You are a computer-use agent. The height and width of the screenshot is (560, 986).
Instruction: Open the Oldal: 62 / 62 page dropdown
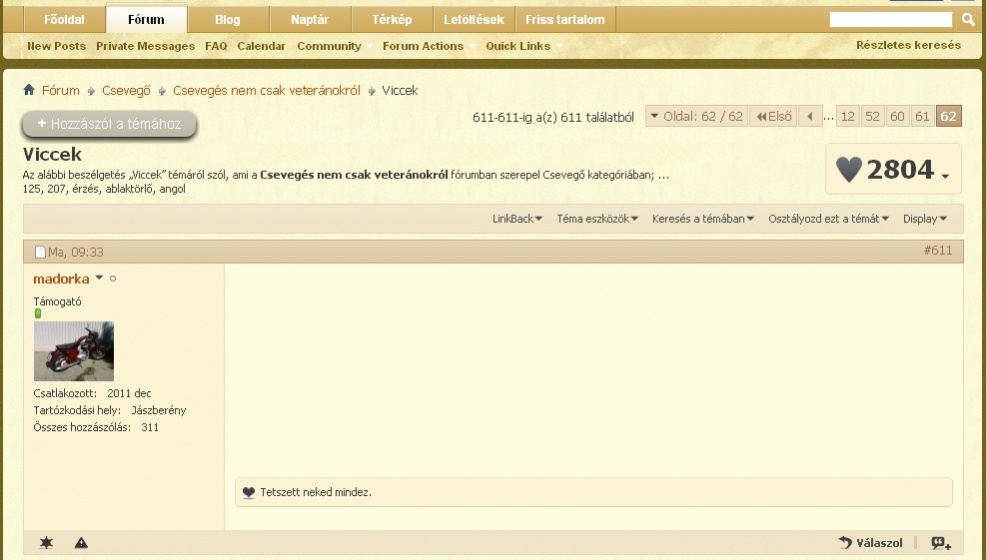point(696,117)
